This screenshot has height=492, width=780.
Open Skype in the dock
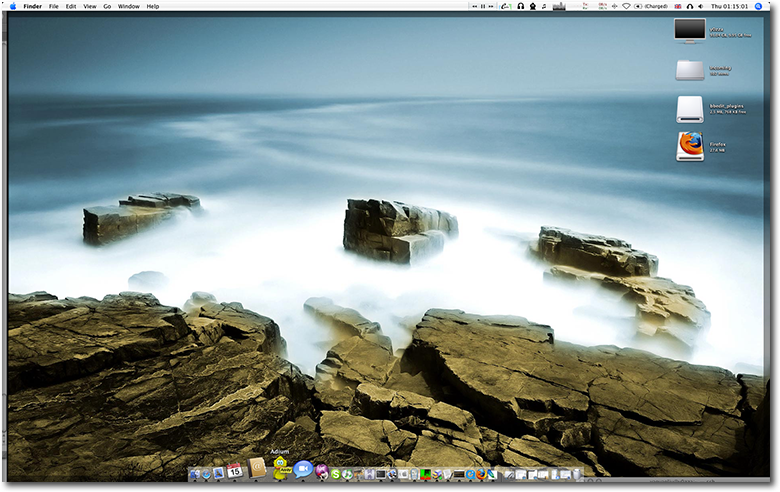[x=336, y=474]
